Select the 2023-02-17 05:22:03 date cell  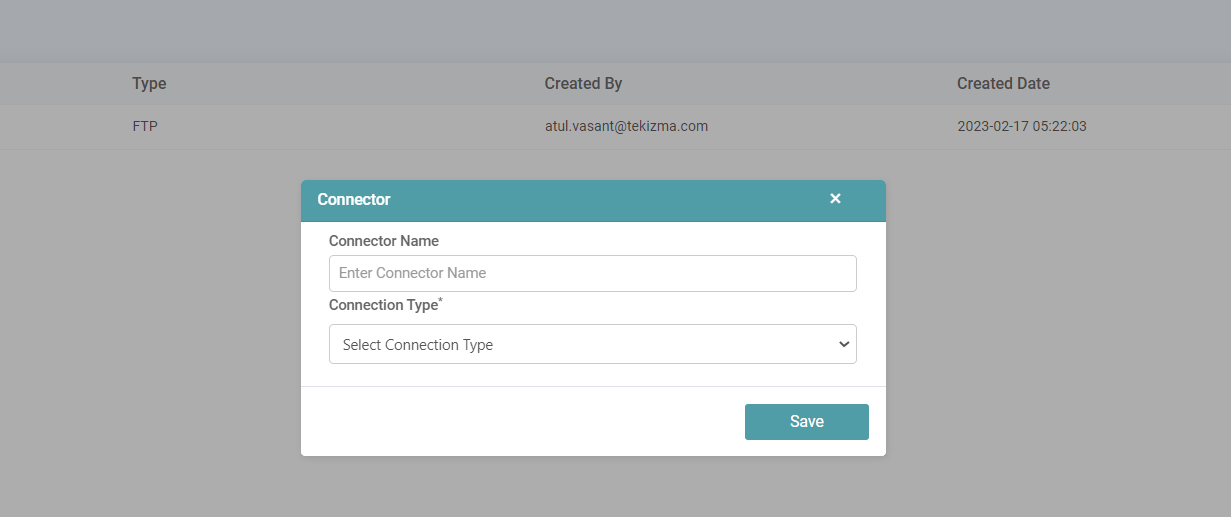coord(1021,127)
